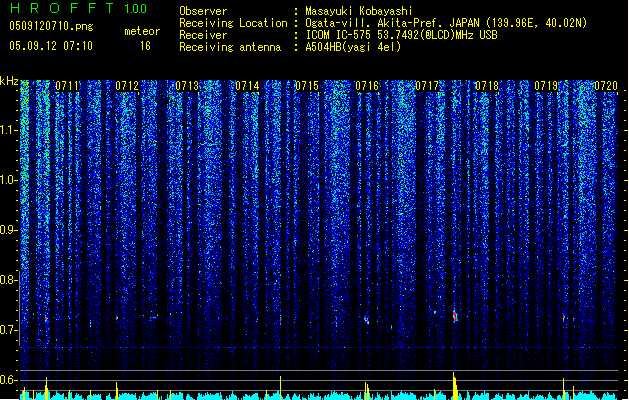Click the 0713 time marker

(187, 86)
